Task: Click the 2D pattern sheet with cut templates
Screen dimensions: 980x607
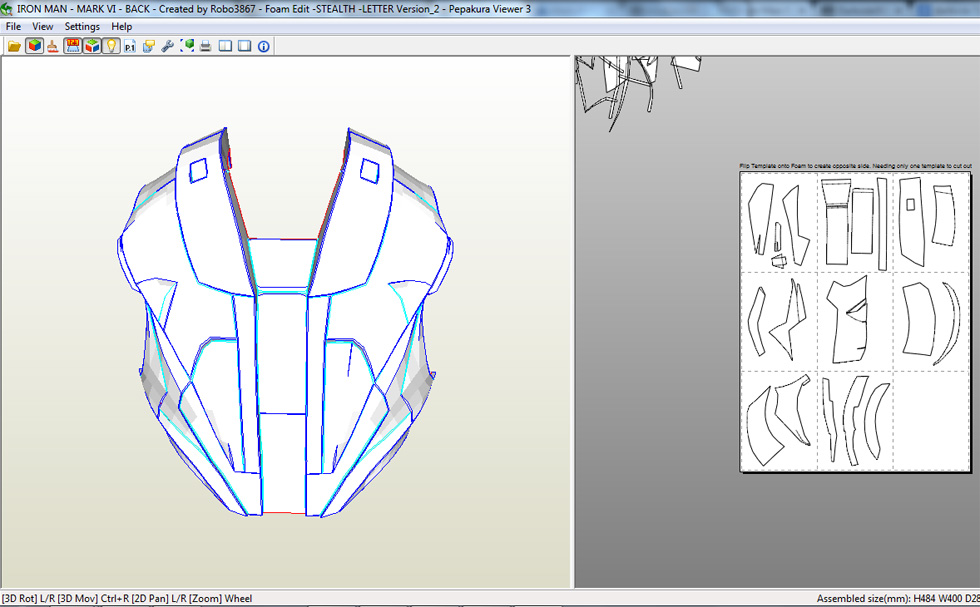Action: (854, 321)
